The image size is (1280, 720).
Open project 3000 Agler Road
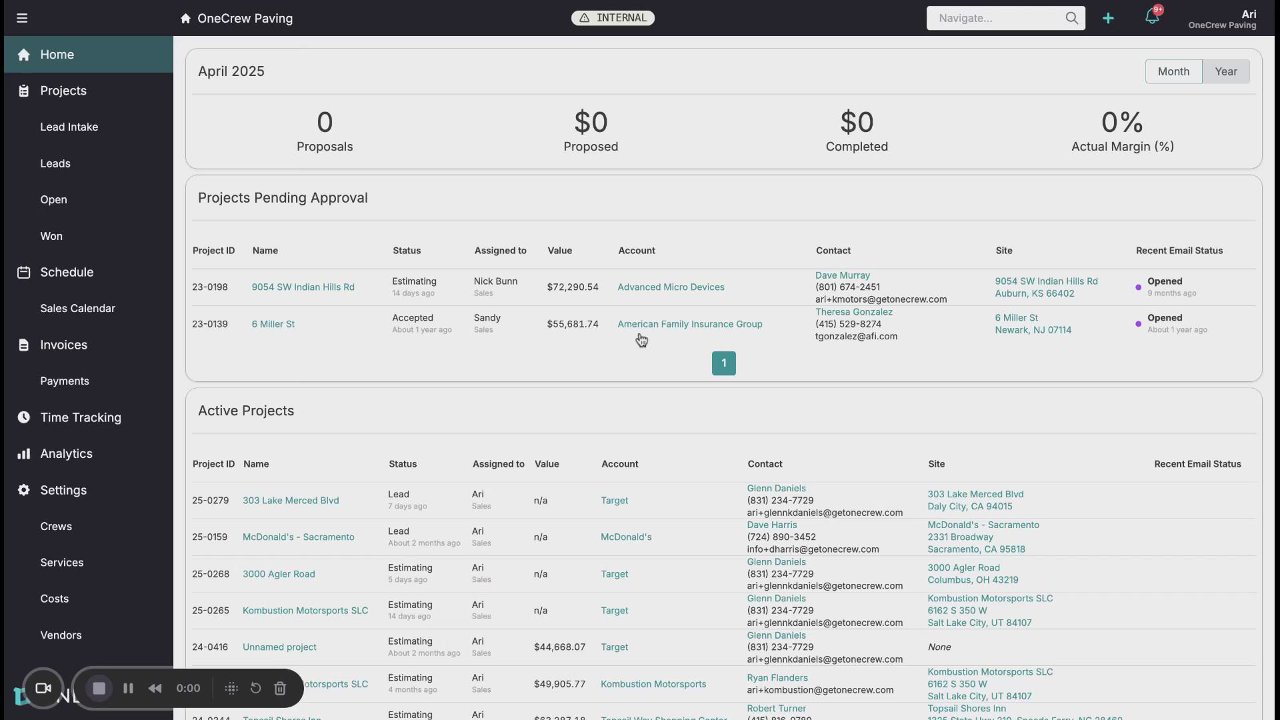(x=279, y=574)
